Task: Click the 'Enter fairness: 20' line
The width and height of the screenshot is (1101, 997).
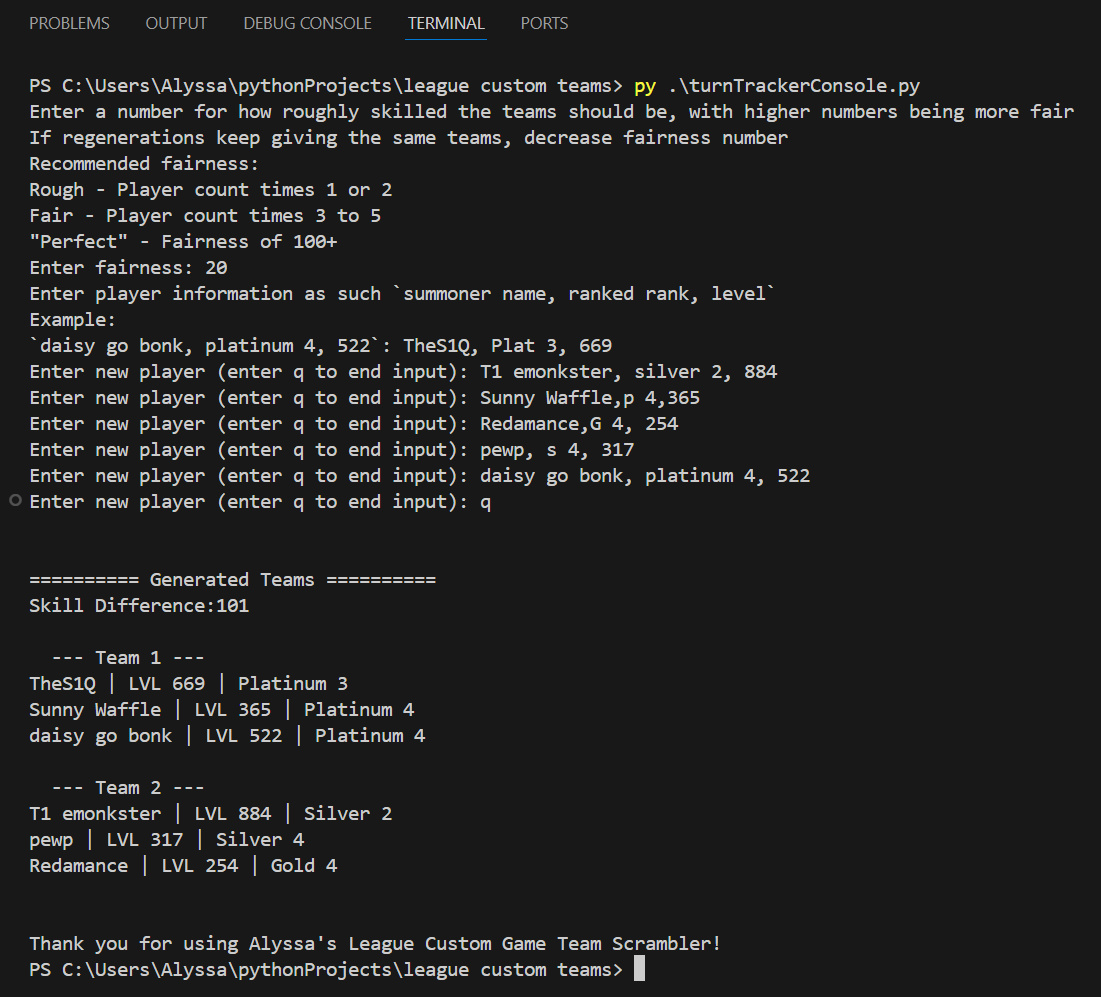Action: point(128,268)
